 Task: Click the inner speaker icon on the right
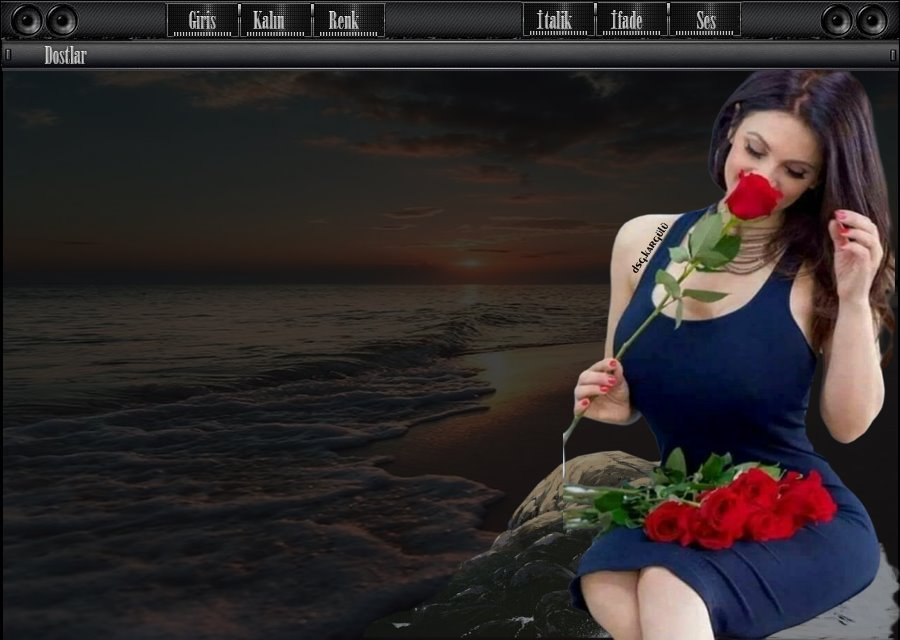point(837,20)
